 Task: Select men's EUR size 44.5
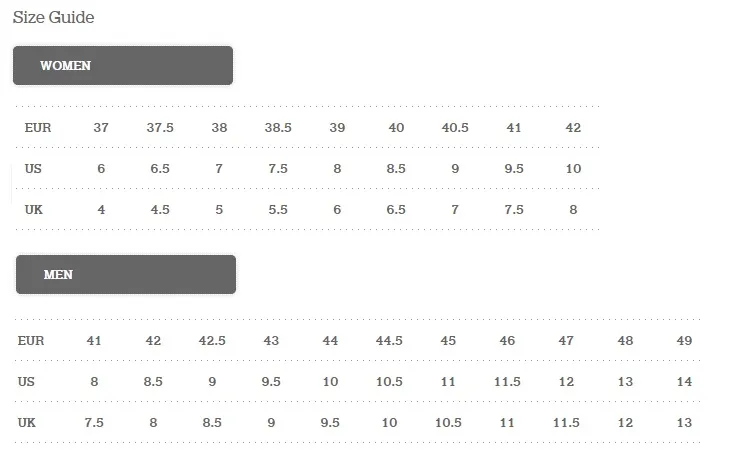click(x=389, y=340)
